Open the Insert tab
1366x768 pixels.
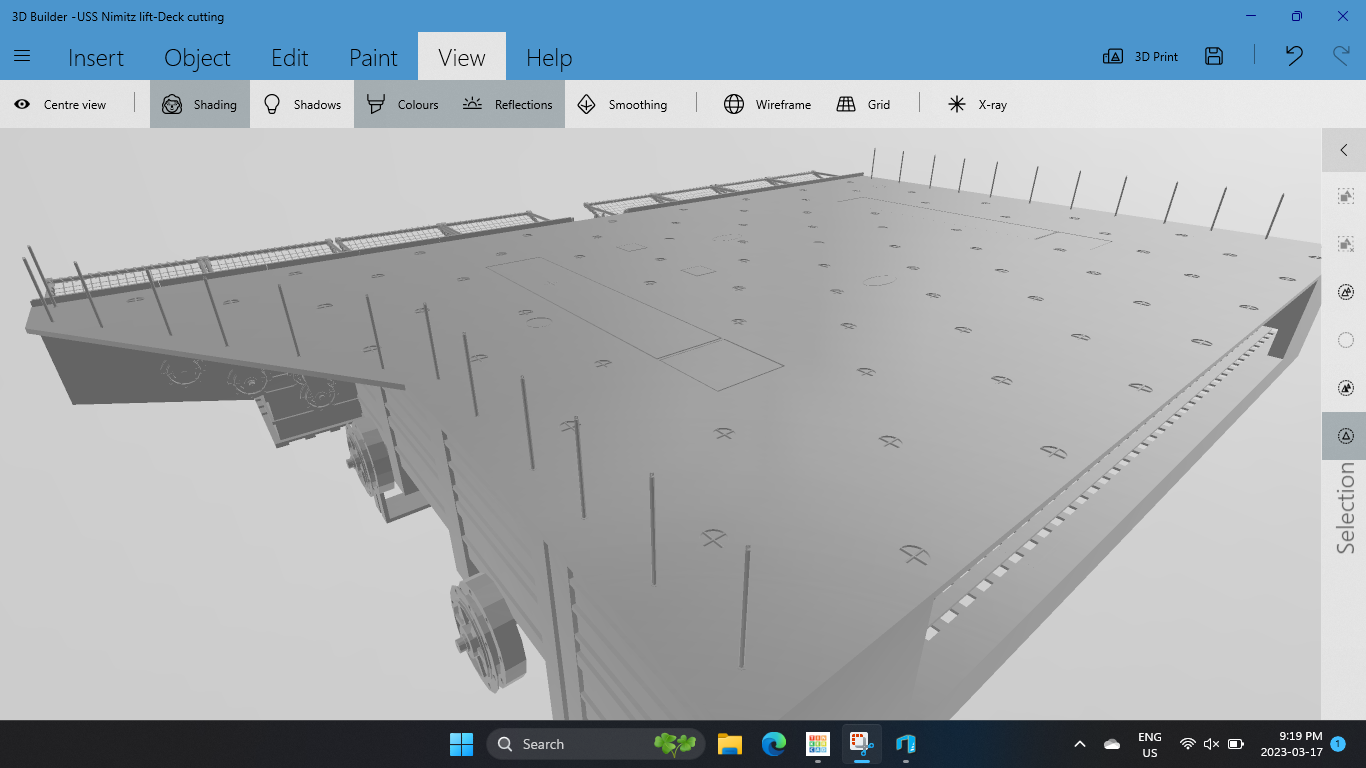(x=96, y=58)
